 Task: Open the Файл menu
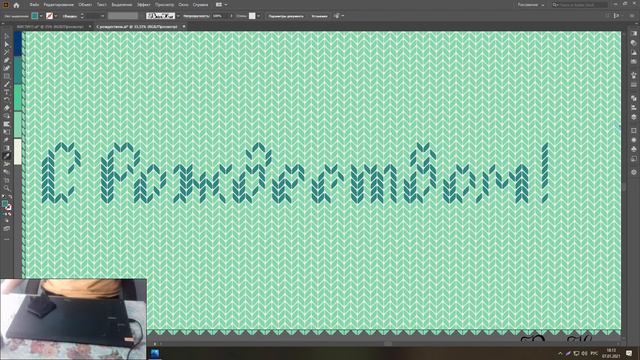(x=34, y=5)
